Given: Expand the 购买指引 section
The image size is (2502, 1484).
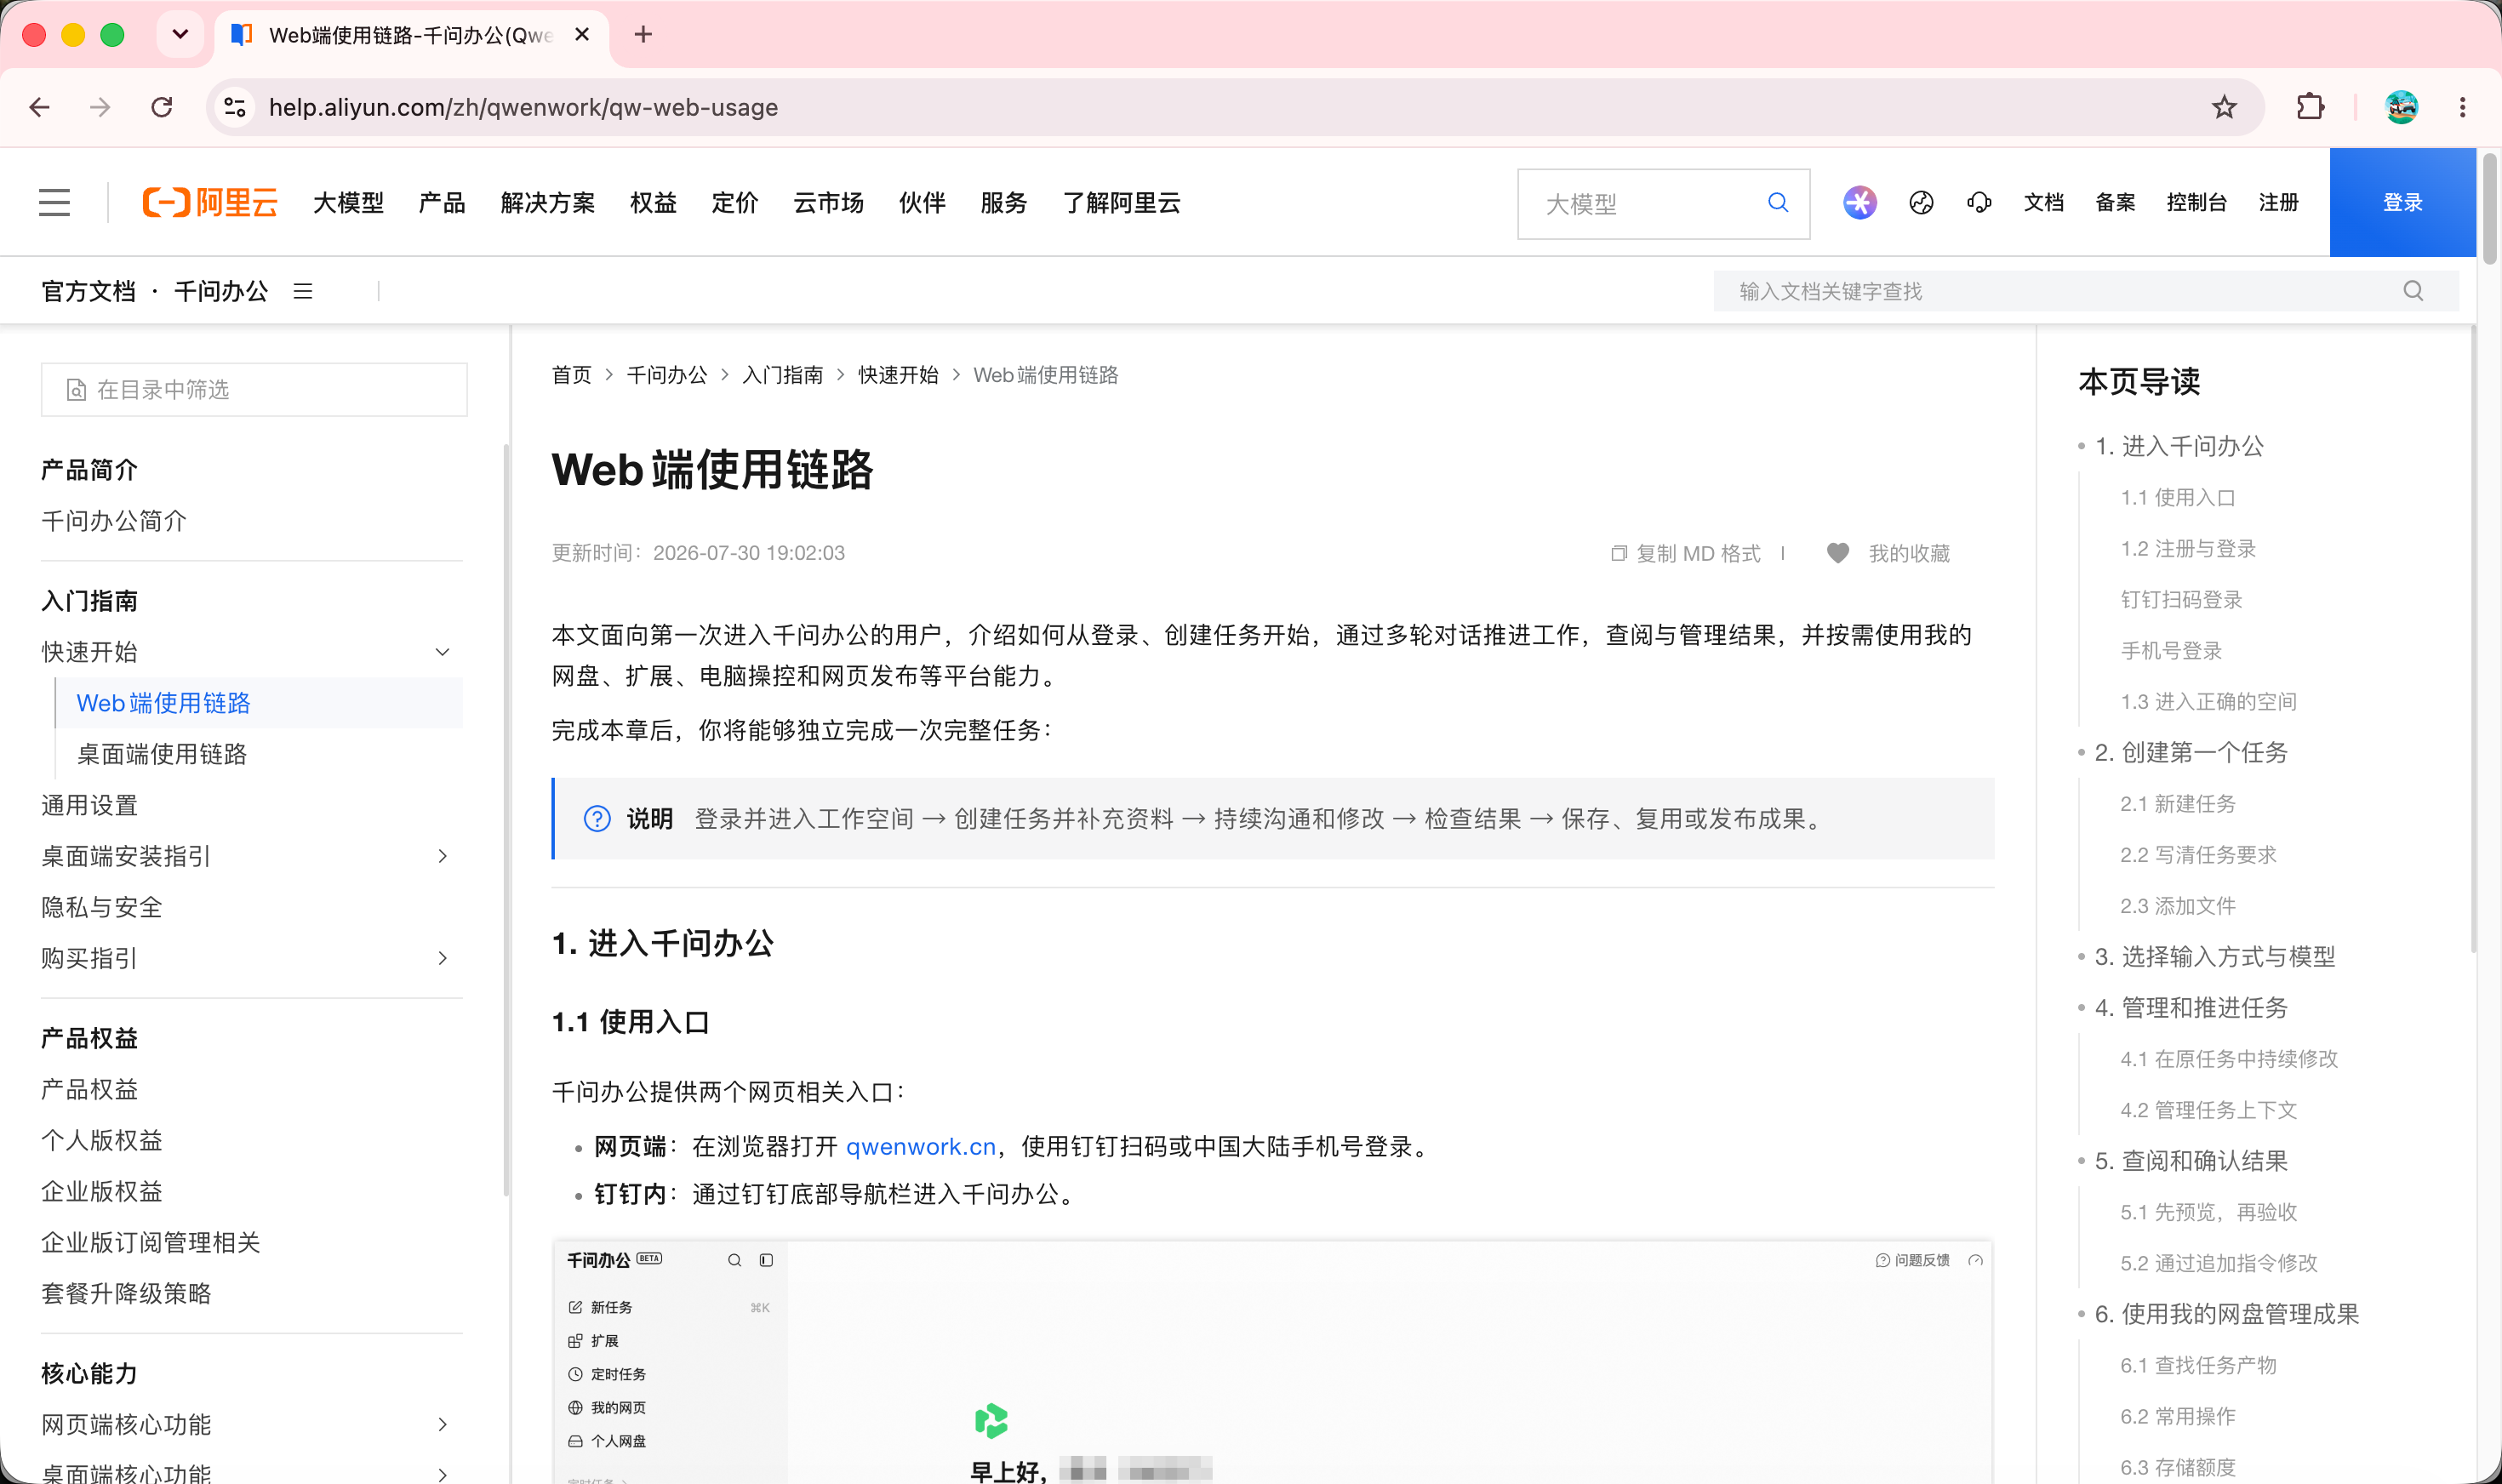Looking at the screenshot, I should tap(443, 958).
